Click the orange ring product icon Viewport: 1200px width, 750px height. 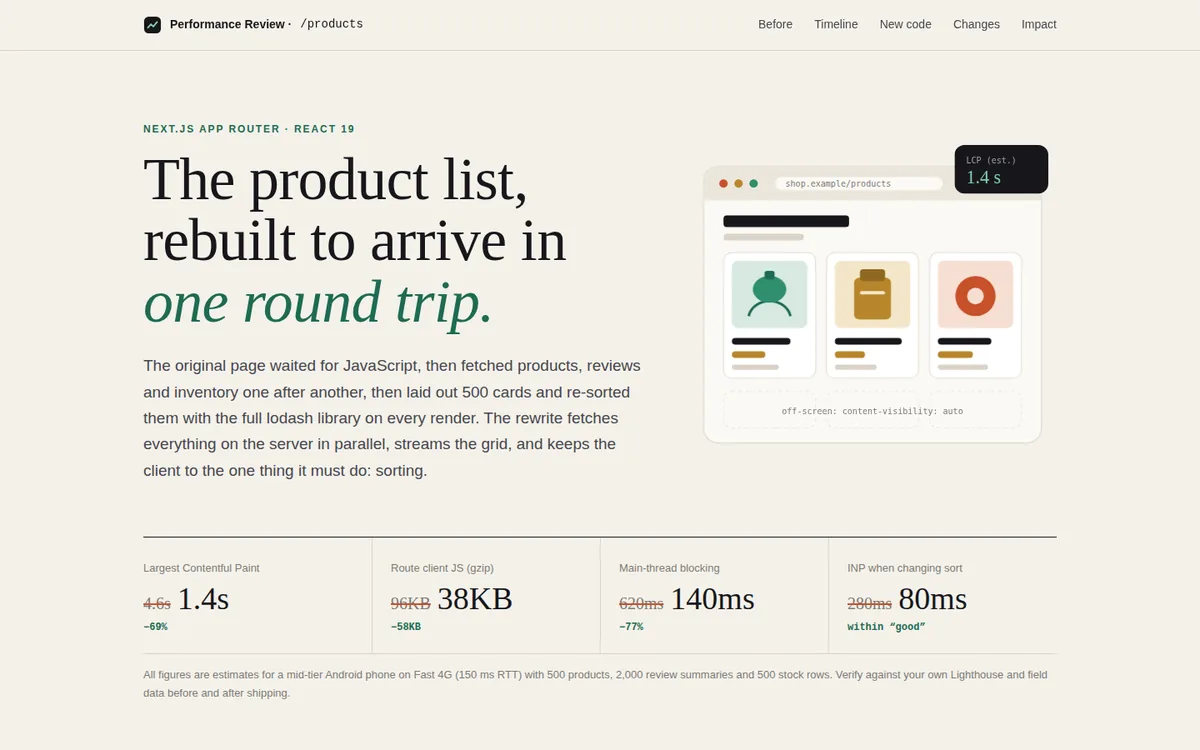click(x=975, y=294)
